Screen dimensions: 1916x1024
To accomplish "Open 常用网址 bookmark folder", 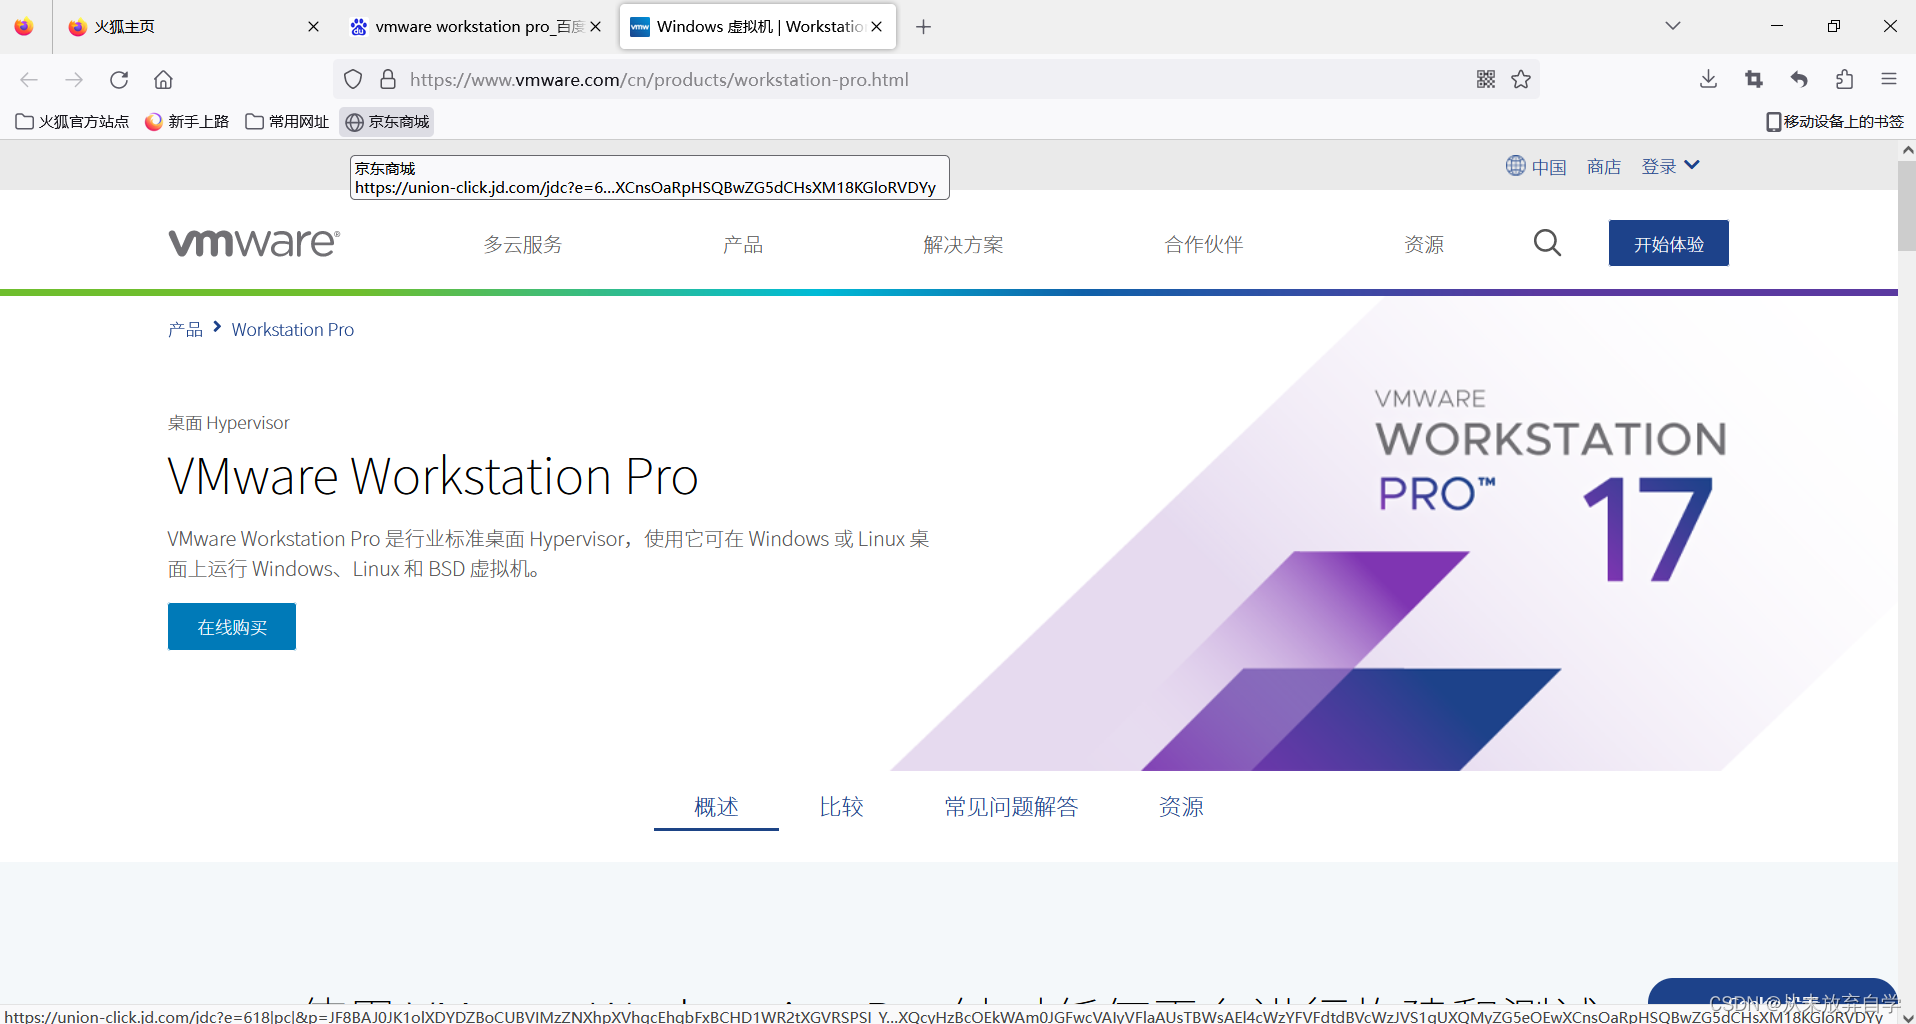I will tap(287, 122).
